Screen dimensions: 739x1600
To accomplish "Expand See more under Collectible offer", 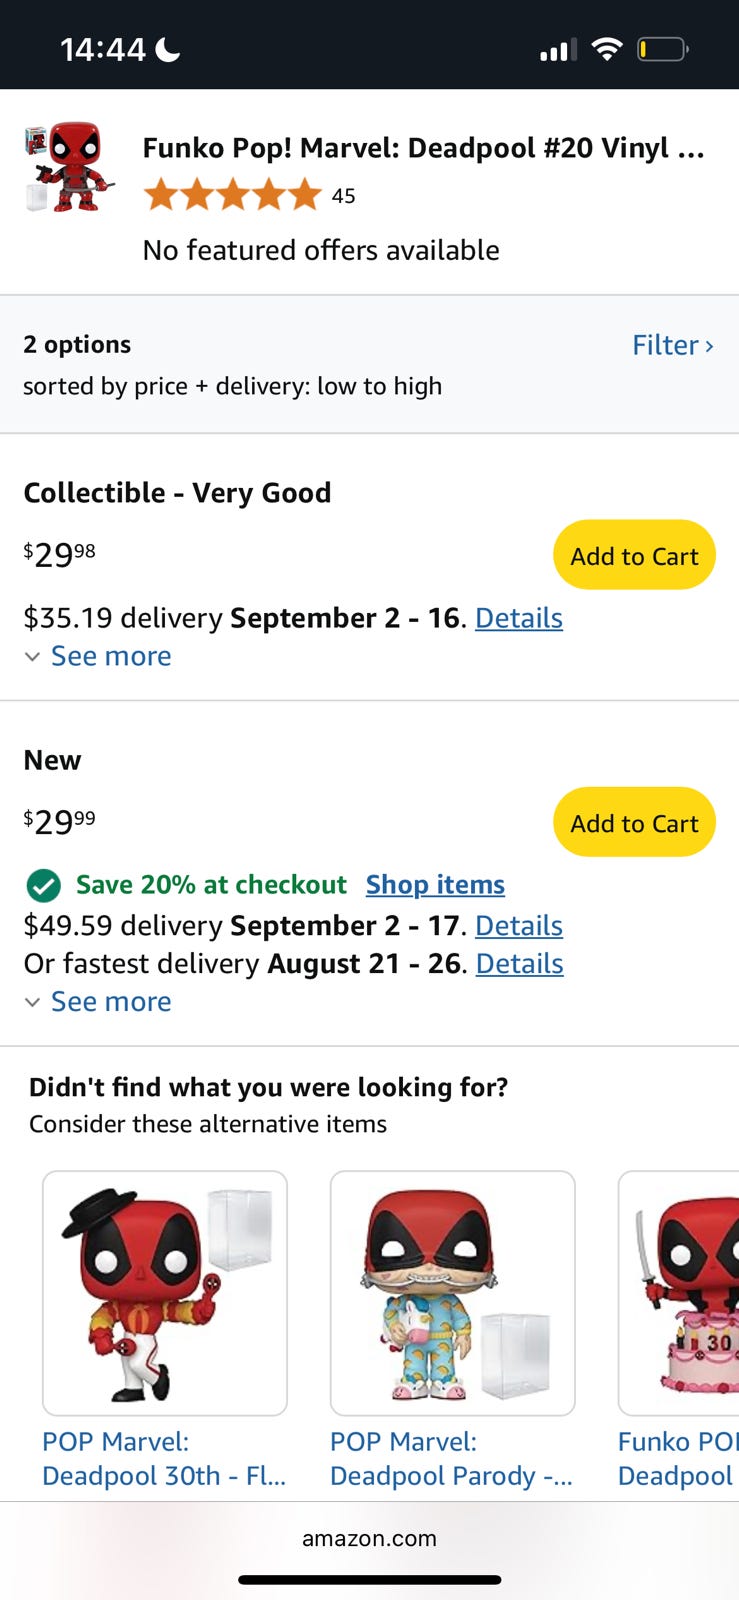I will click(110, 656).
